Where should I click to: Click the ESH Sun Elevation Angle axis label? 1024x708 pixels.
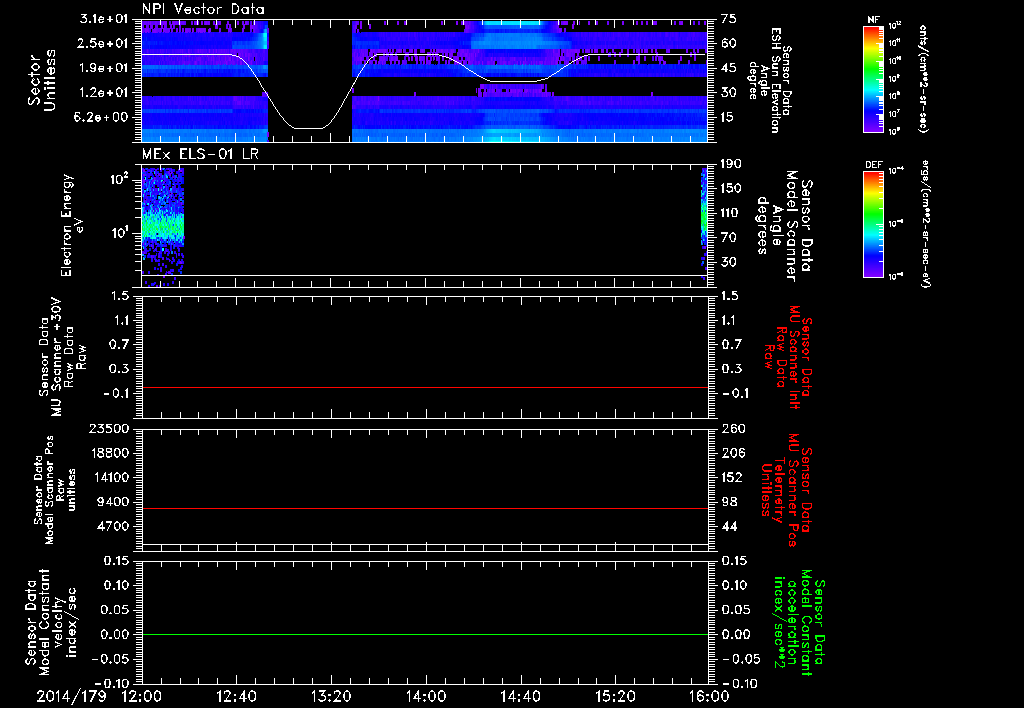(769, 80)
